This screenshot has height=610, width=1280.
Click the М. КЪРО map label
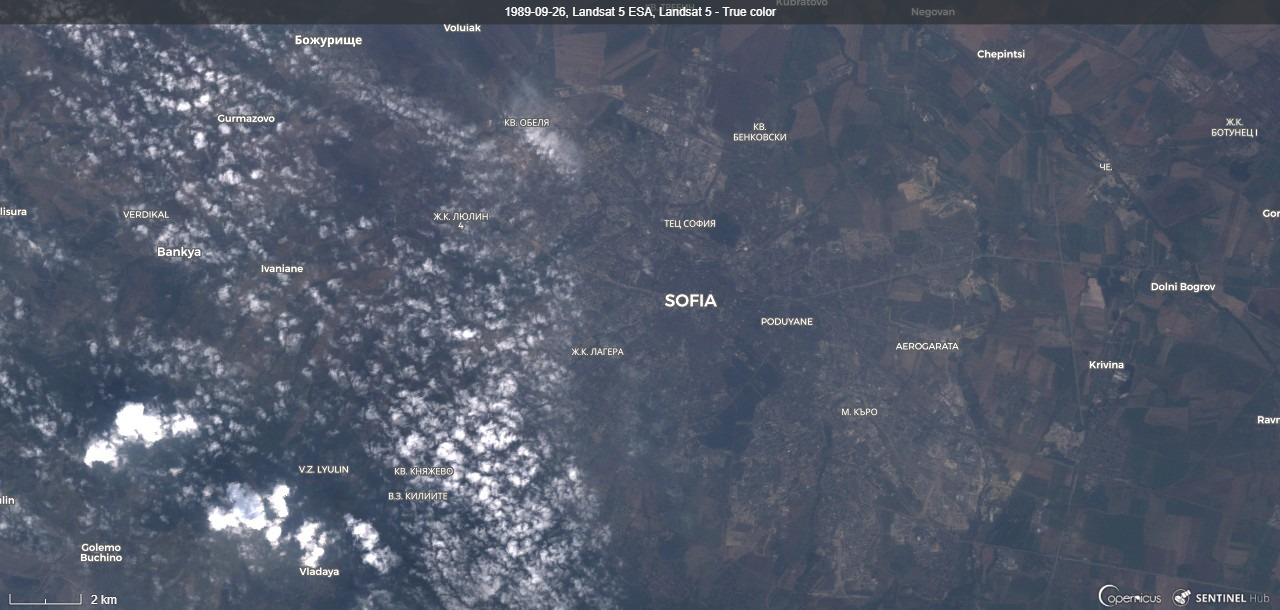(x=859, y=412)
